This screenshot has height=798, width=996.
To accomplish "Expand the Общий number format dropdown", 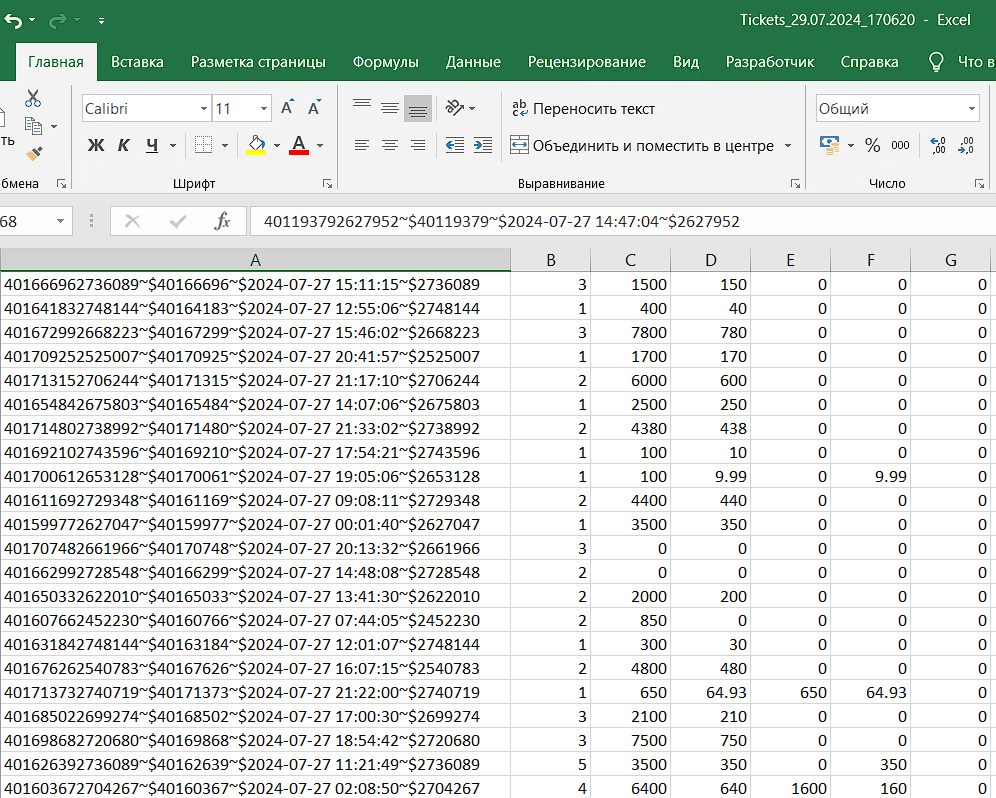I will coord(971,108).
